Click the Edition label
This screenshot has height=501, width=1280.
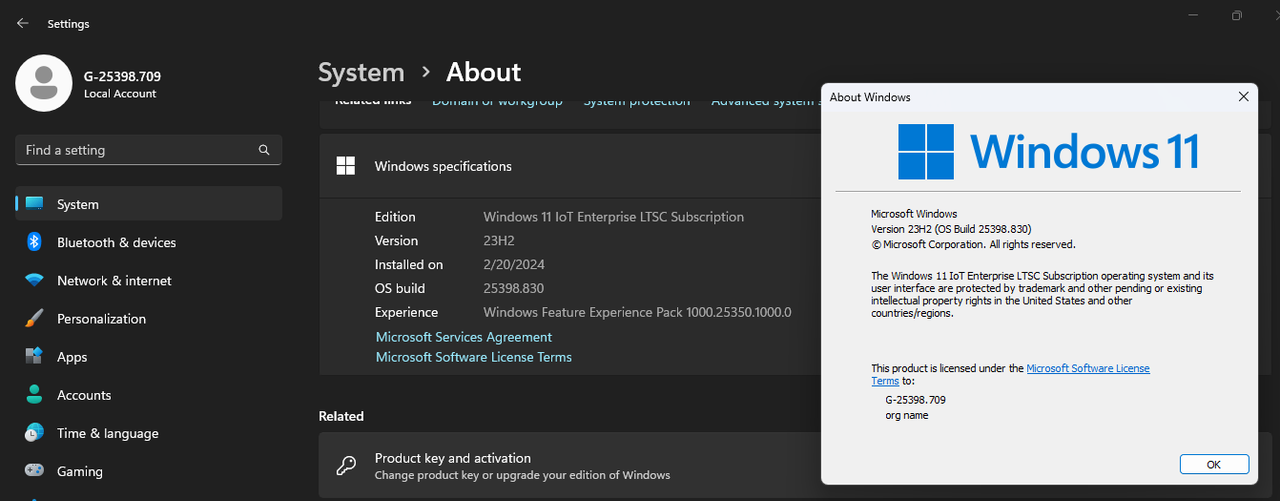(x=395, y=216)
